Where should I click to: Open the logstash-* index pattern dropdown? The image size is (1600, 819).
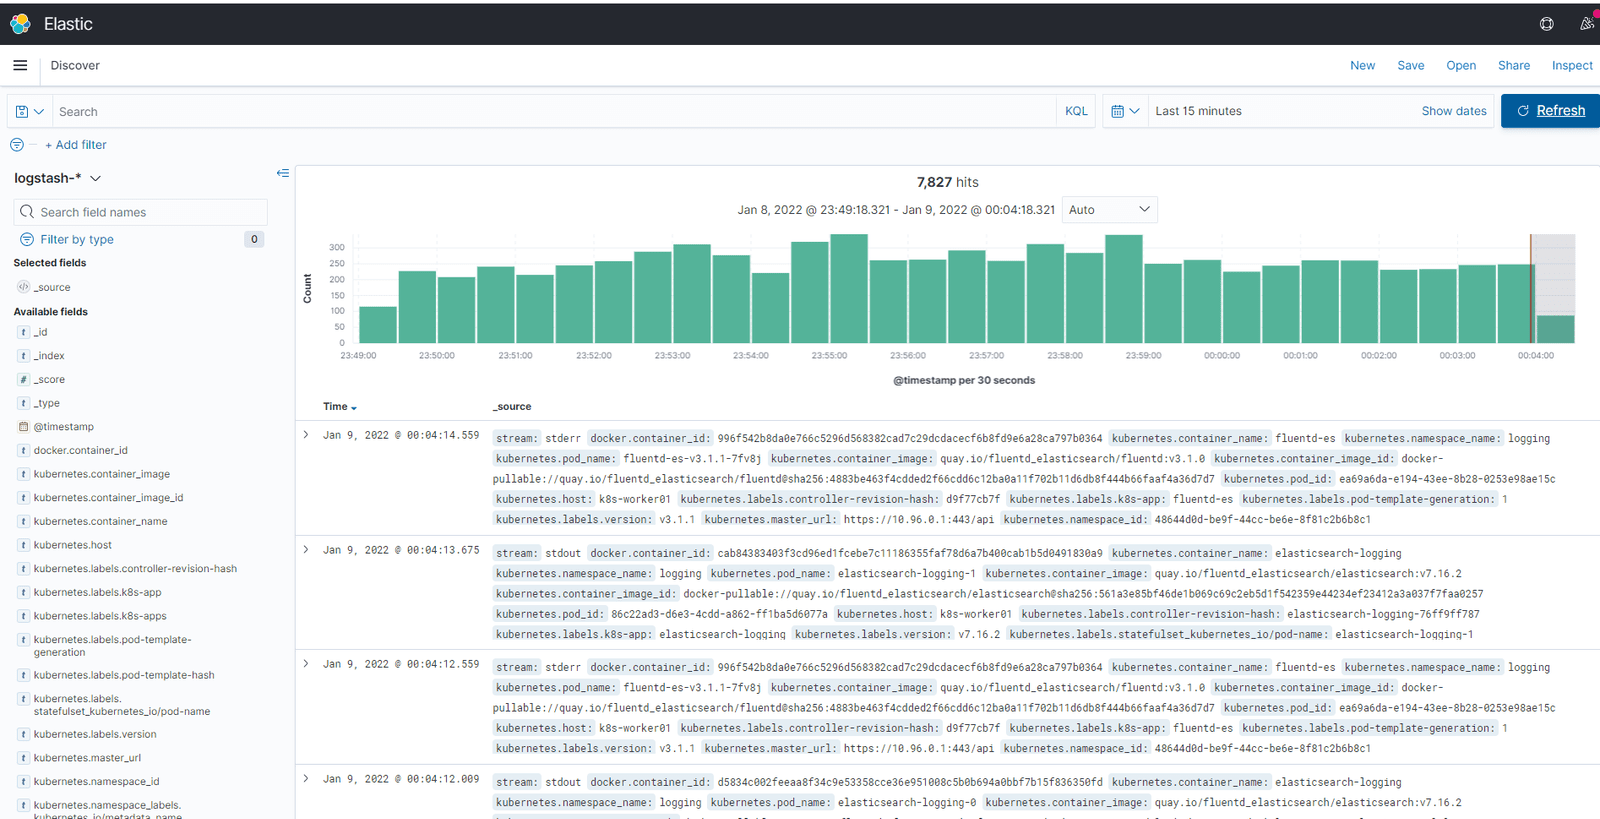point(58,178)
